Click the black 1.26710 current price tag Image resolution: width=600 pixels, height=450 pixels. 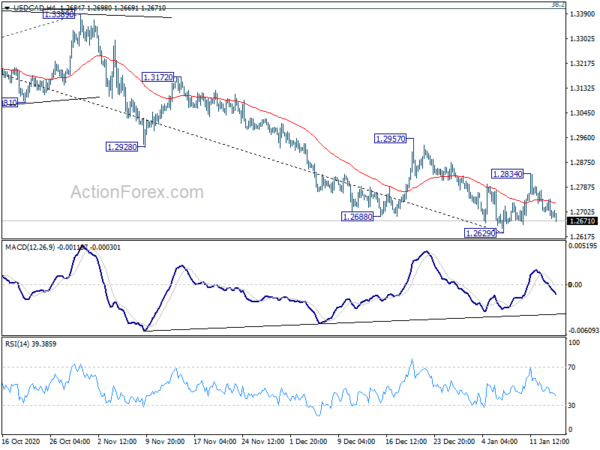click(582, 221)
